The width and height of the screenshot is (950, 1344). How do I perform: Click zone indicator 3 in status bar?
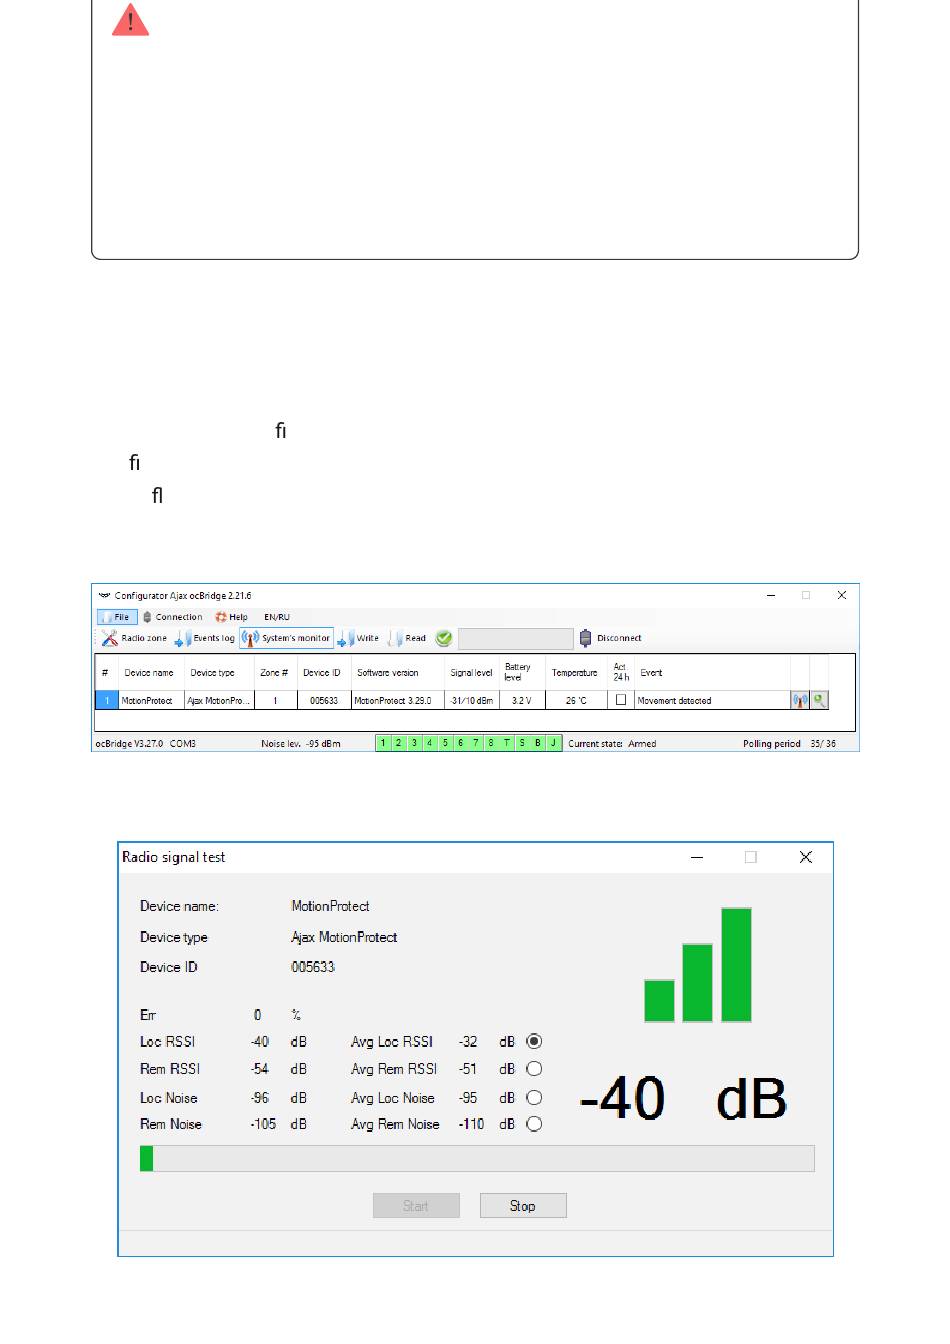(414, 743)
